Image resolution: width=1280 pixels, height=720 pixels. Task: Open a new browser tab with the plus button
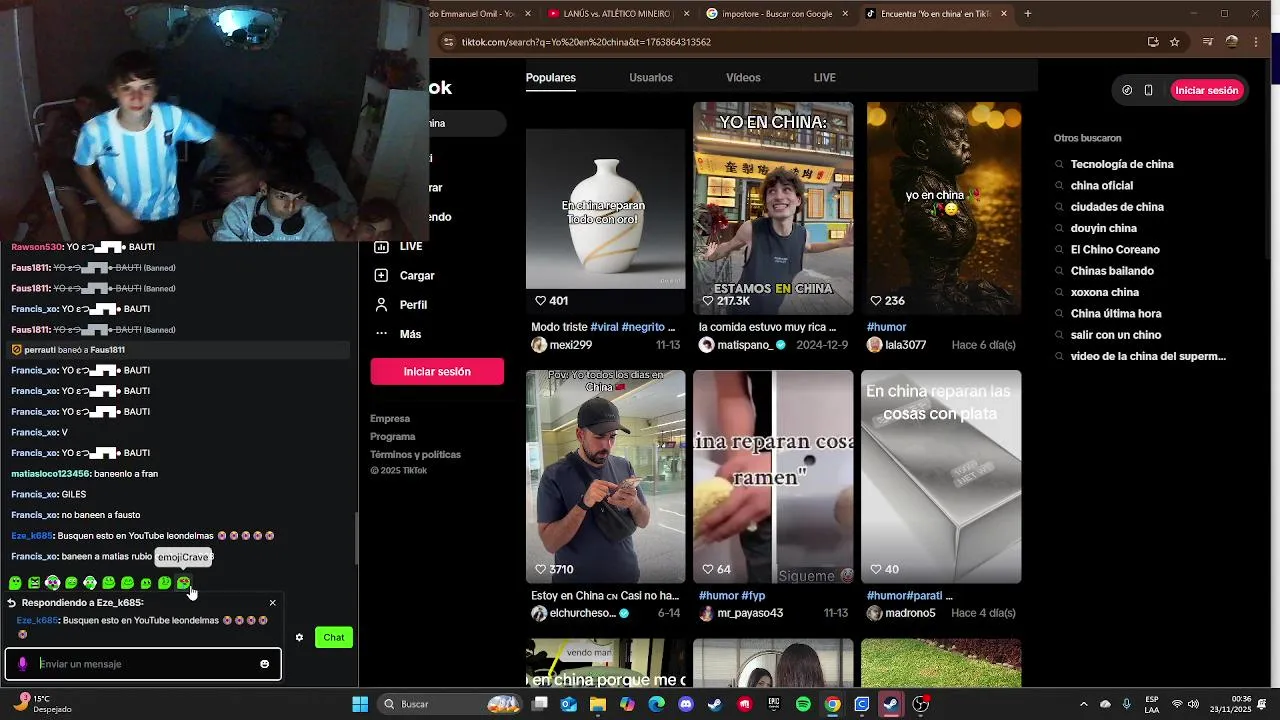1028,14
